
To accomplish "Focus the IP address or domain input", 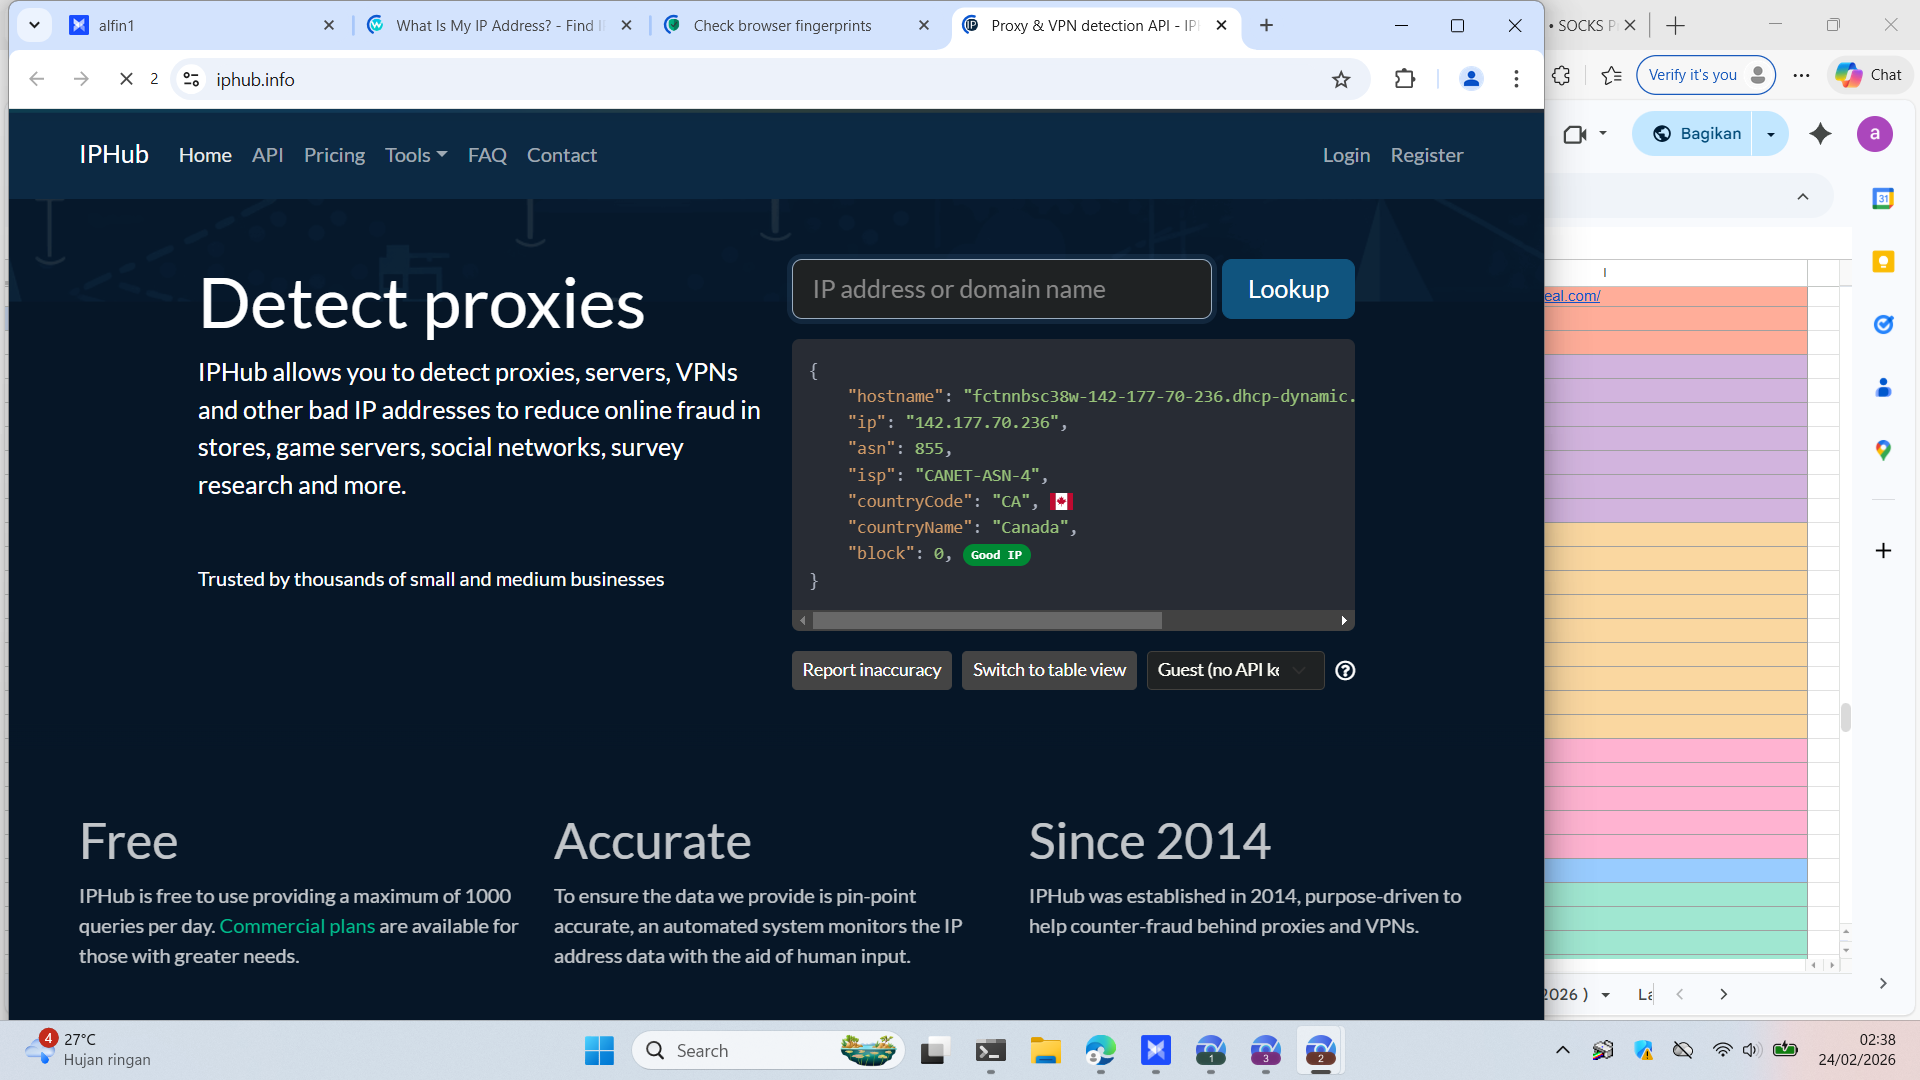I will (x=1001, y=289).
